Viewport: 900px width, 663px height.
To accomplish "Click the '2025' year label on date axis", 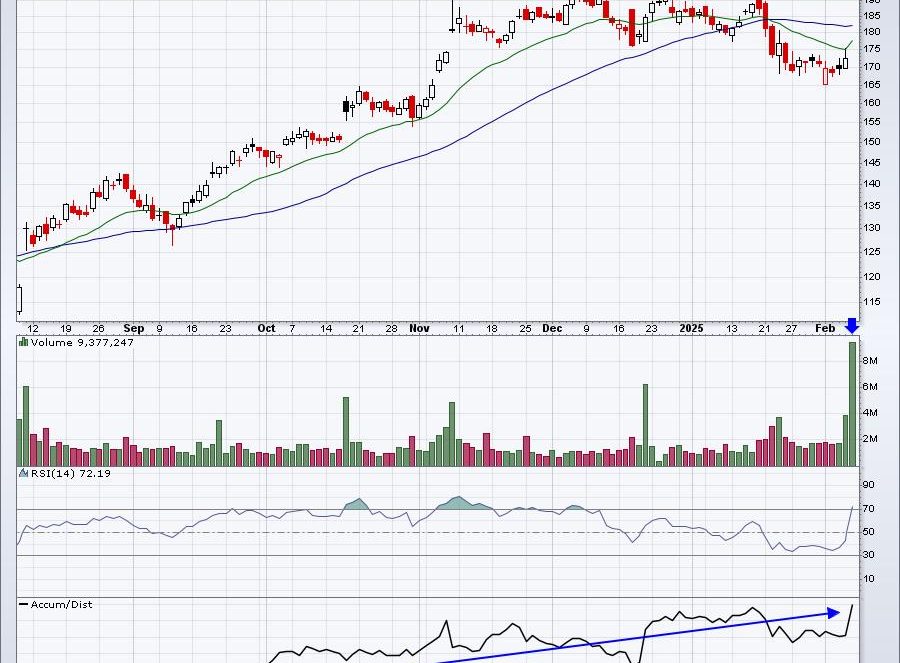I will (691, 328).
